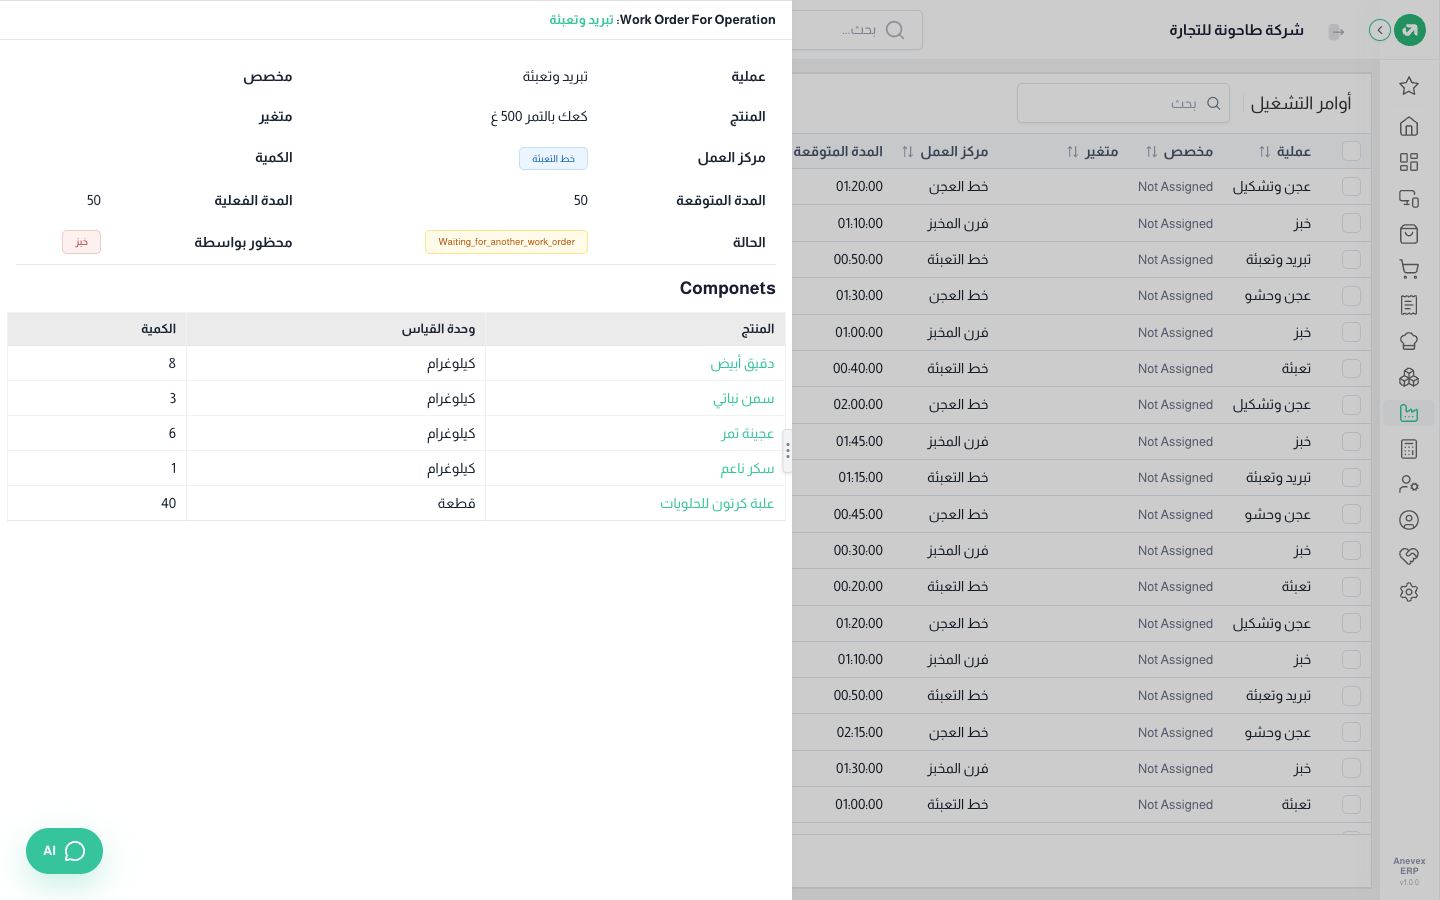1440x900 pixels.
Task: Go to home icon in sidebar
Action: click(1409, 126)
